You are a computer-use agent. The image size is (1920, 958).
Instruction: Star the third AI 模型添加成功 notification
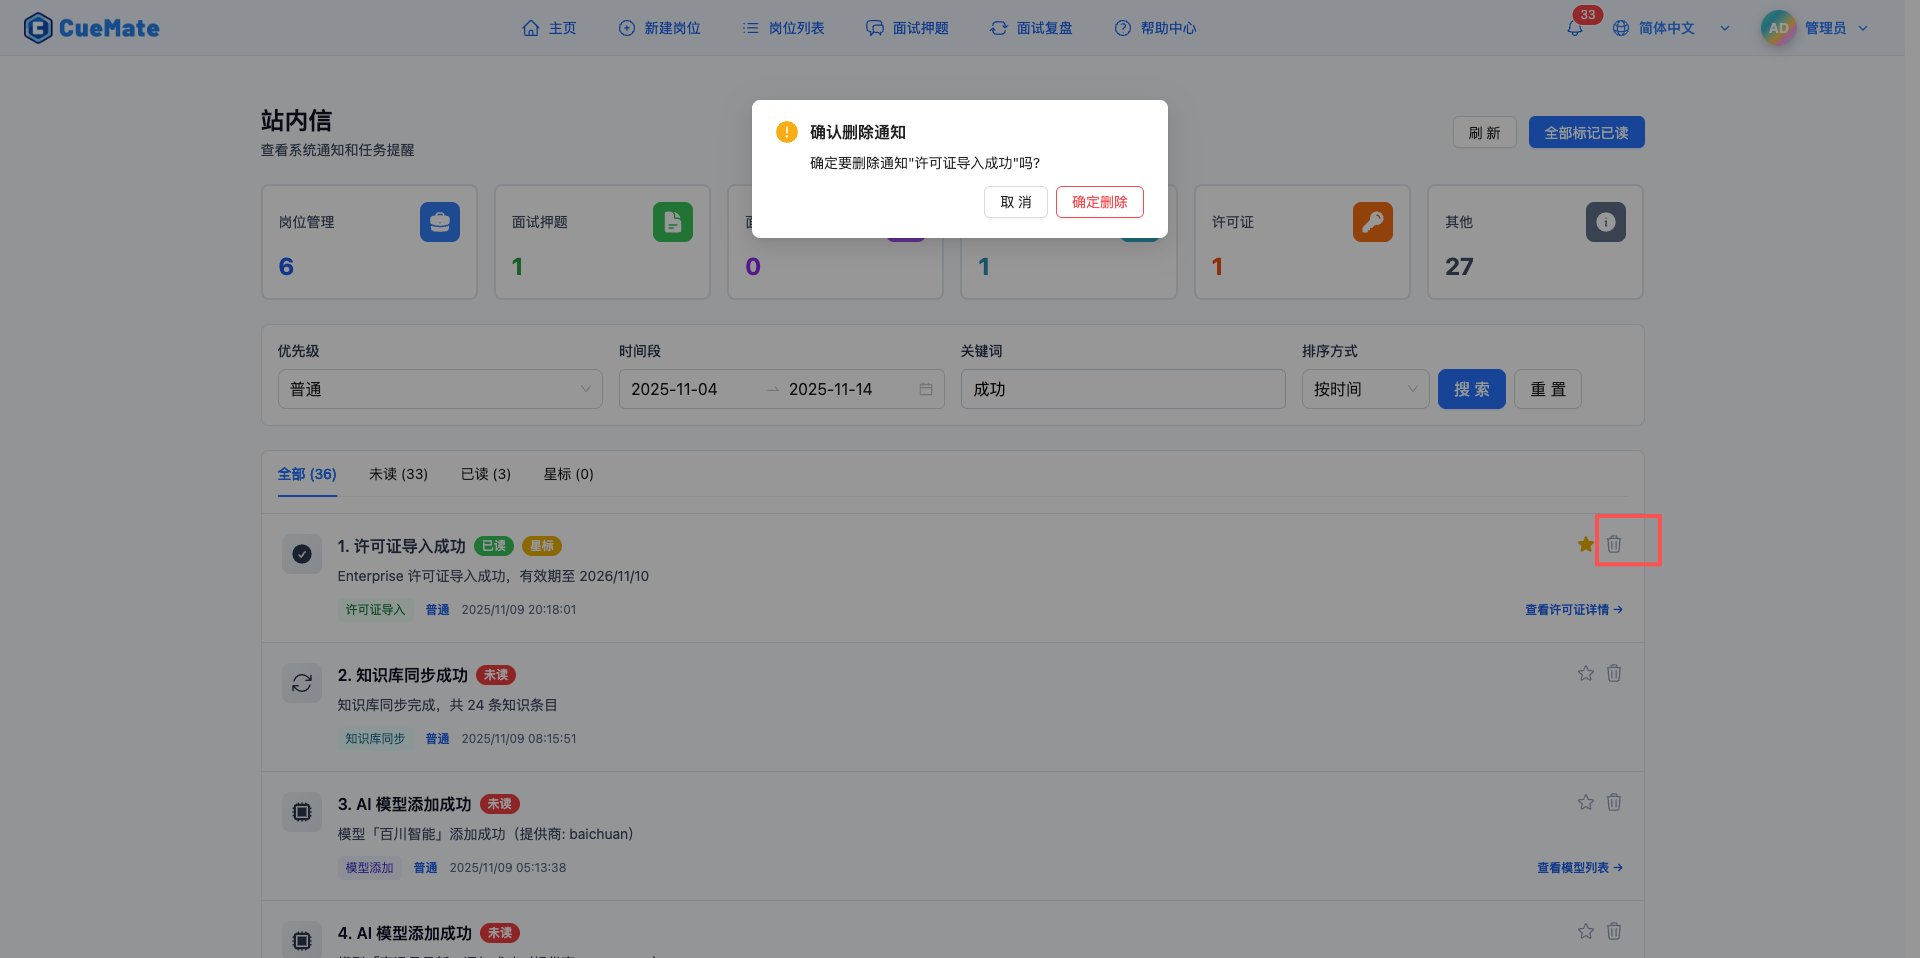1585,802
